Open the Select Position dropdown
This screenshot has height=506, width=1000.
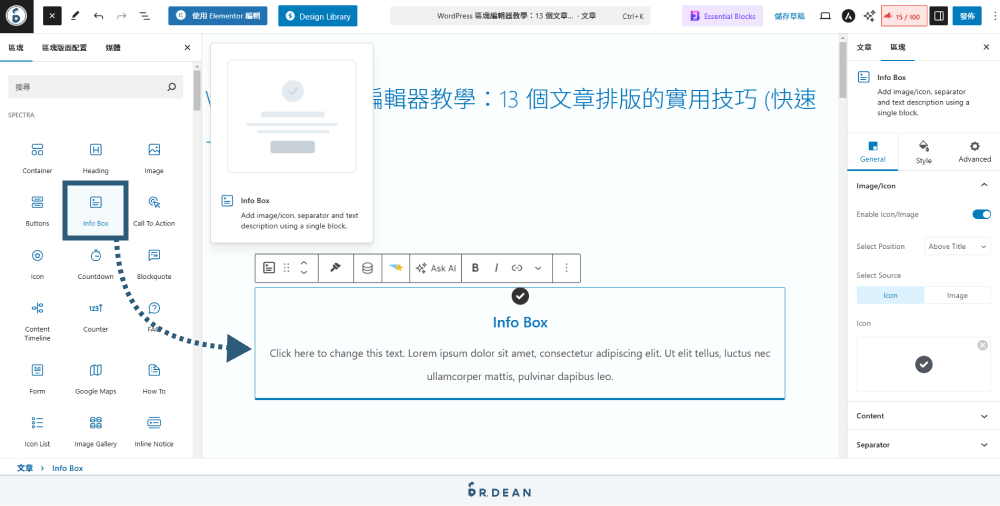coord(957,246)
